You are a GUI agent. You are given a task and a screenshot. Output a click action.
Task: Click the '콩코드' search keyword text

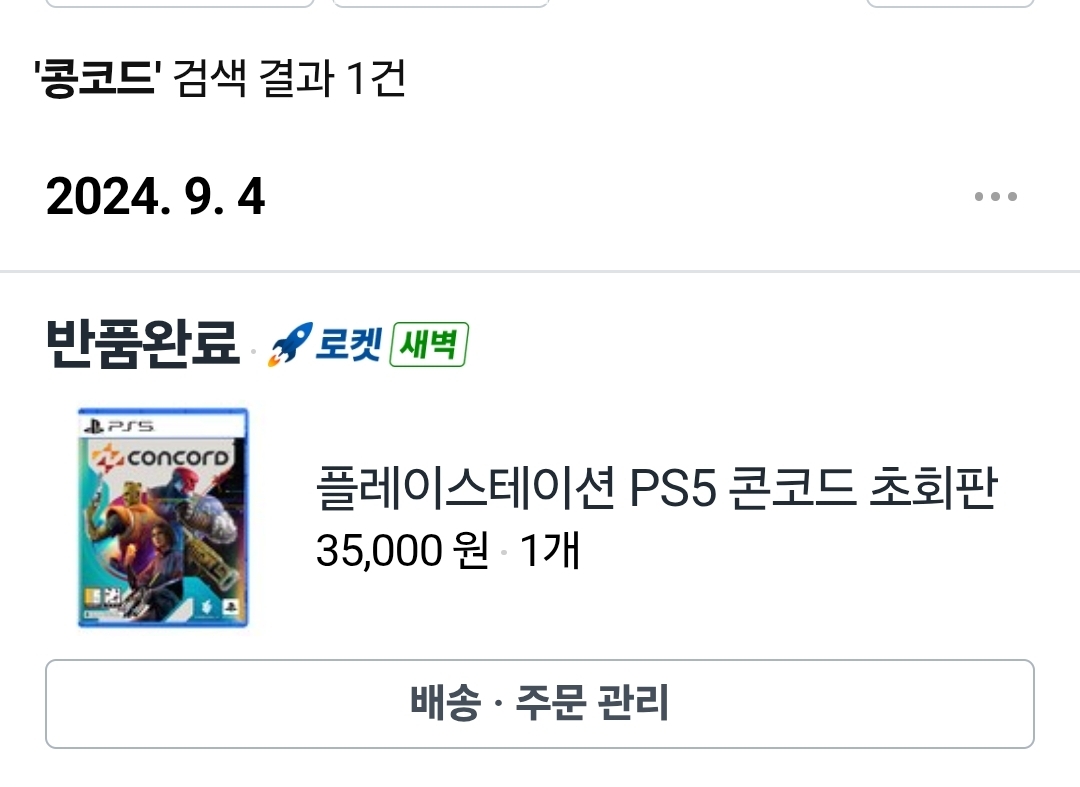coord(97,77)
